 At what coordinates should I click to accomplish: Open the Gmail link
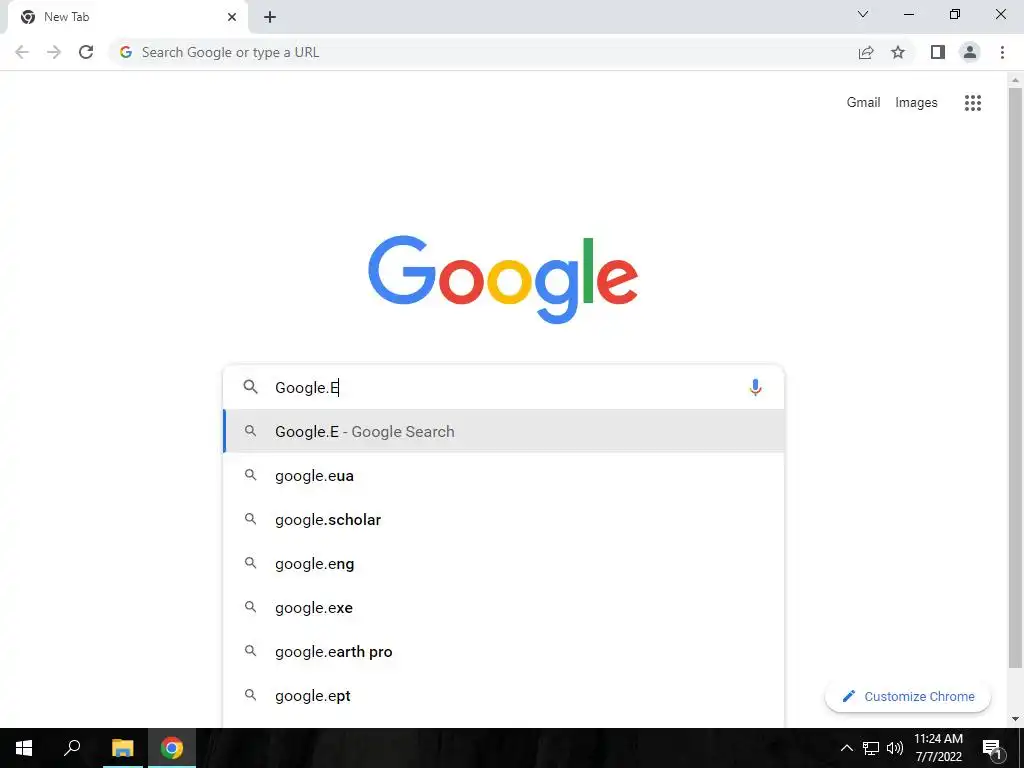pyautogui.click(x=863, y=103)
